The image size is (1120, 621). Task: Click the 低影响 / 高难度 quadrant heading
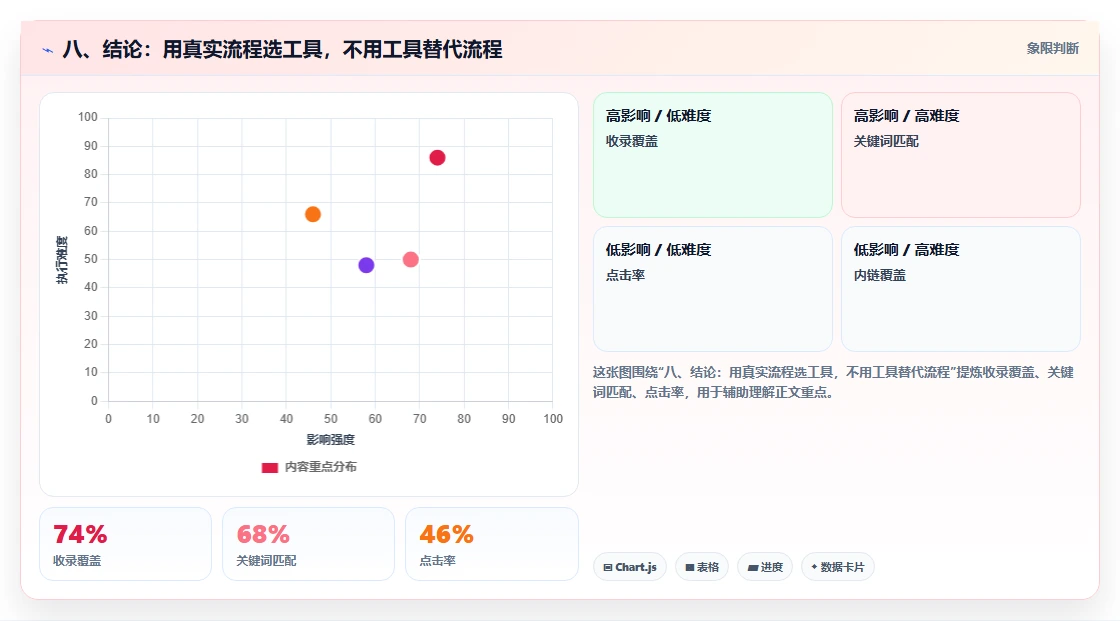[906, 249]
